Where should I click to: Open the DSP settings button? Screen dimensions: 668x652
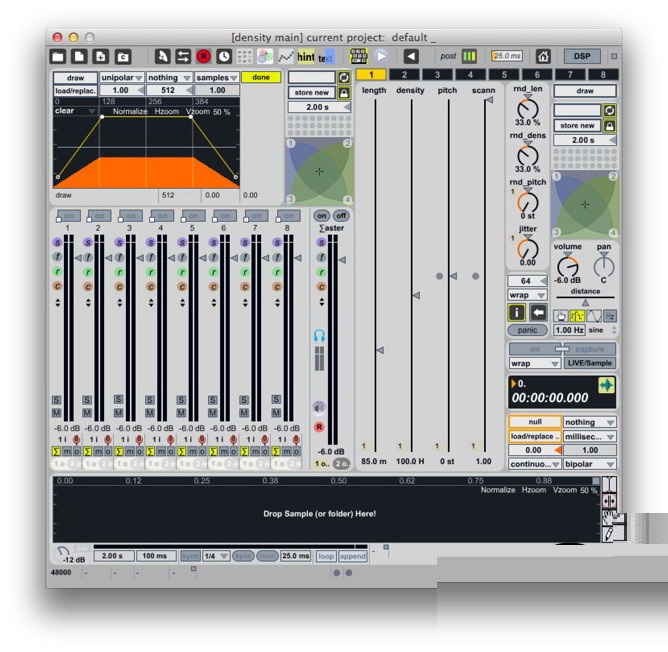pos(582,56)
